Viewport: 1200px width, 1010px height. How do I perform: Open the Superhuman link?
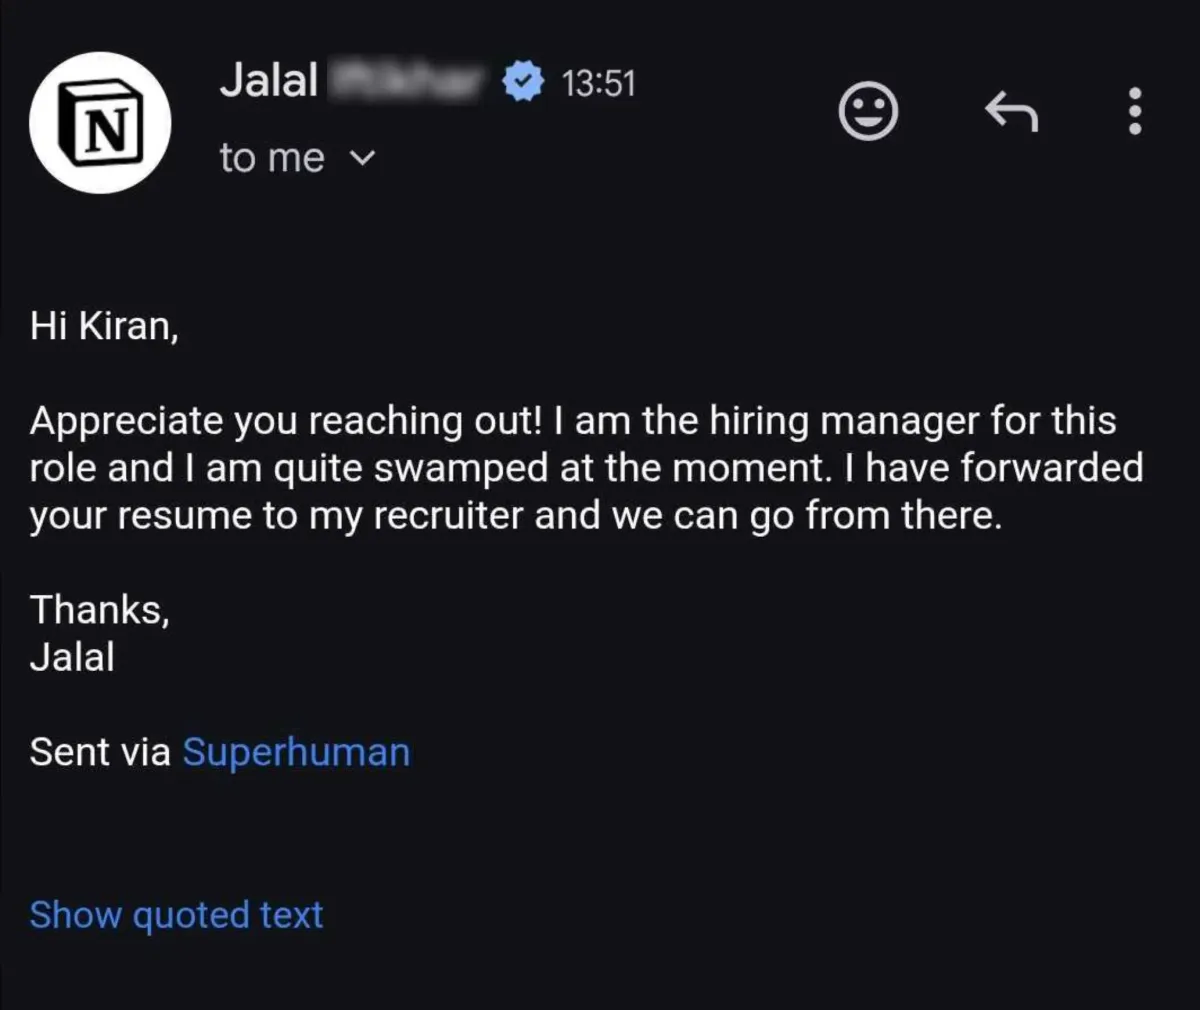click(x=296, y=752)
